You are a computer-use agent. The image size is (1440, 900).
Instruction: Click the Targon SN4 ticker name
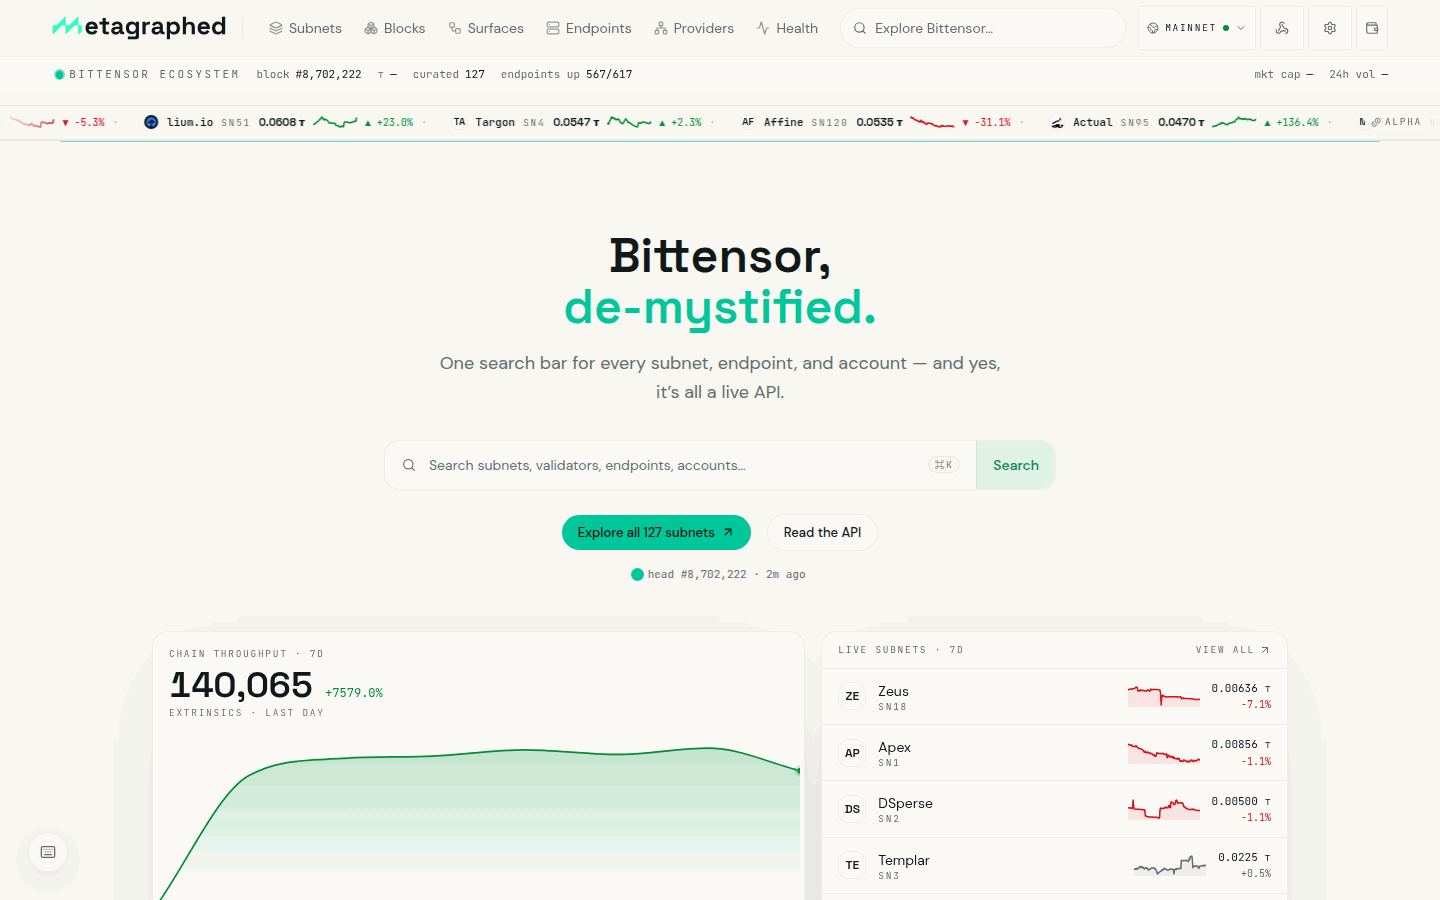495,122
